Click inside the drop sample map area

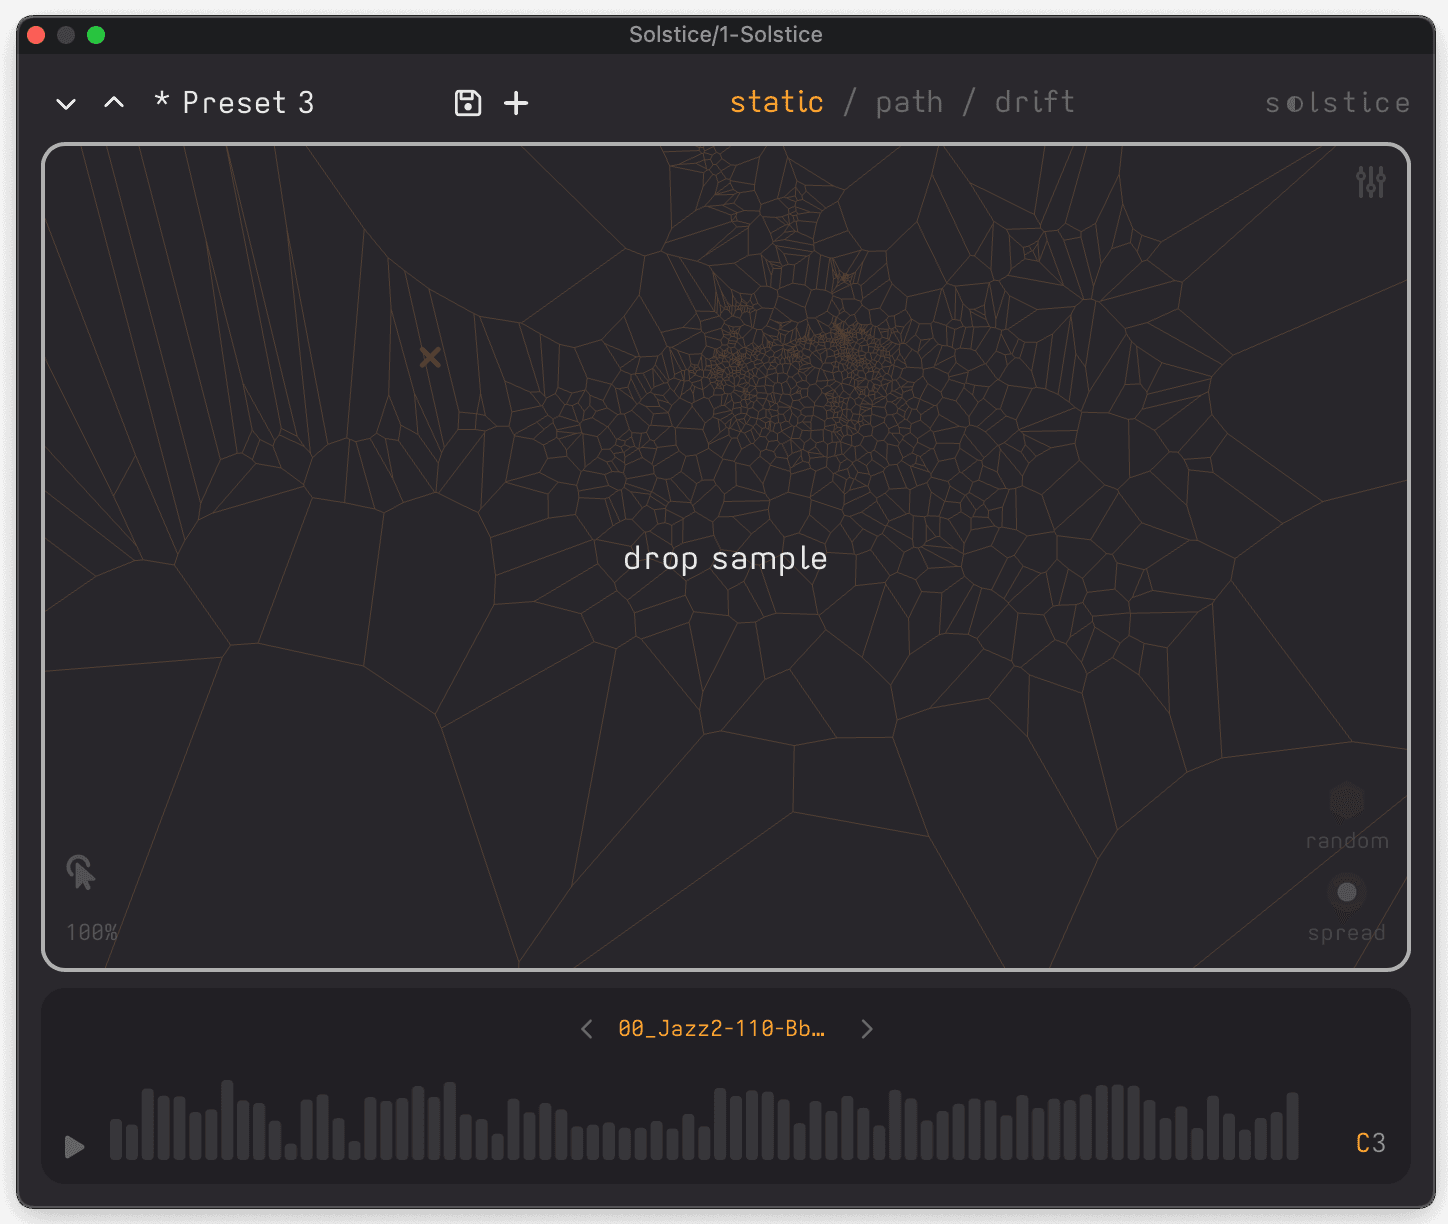pyautogui.click(x=725, y=558)
